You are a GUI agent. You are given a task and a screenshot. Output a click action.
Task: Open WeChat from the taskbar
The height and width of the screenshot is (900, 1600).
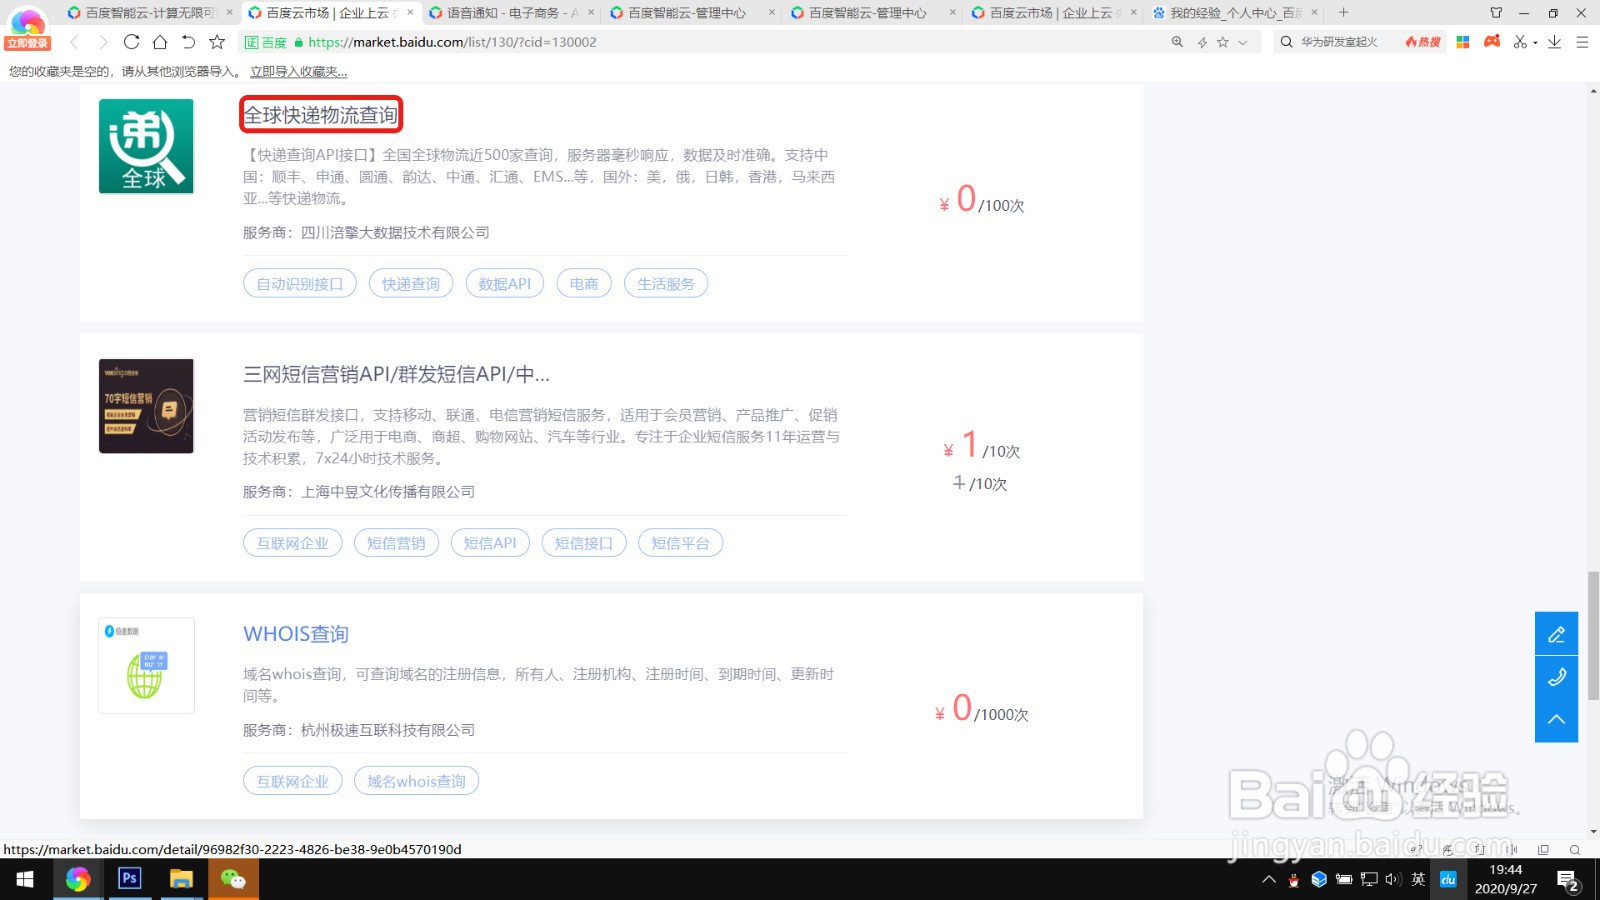(x=232, y=879)
